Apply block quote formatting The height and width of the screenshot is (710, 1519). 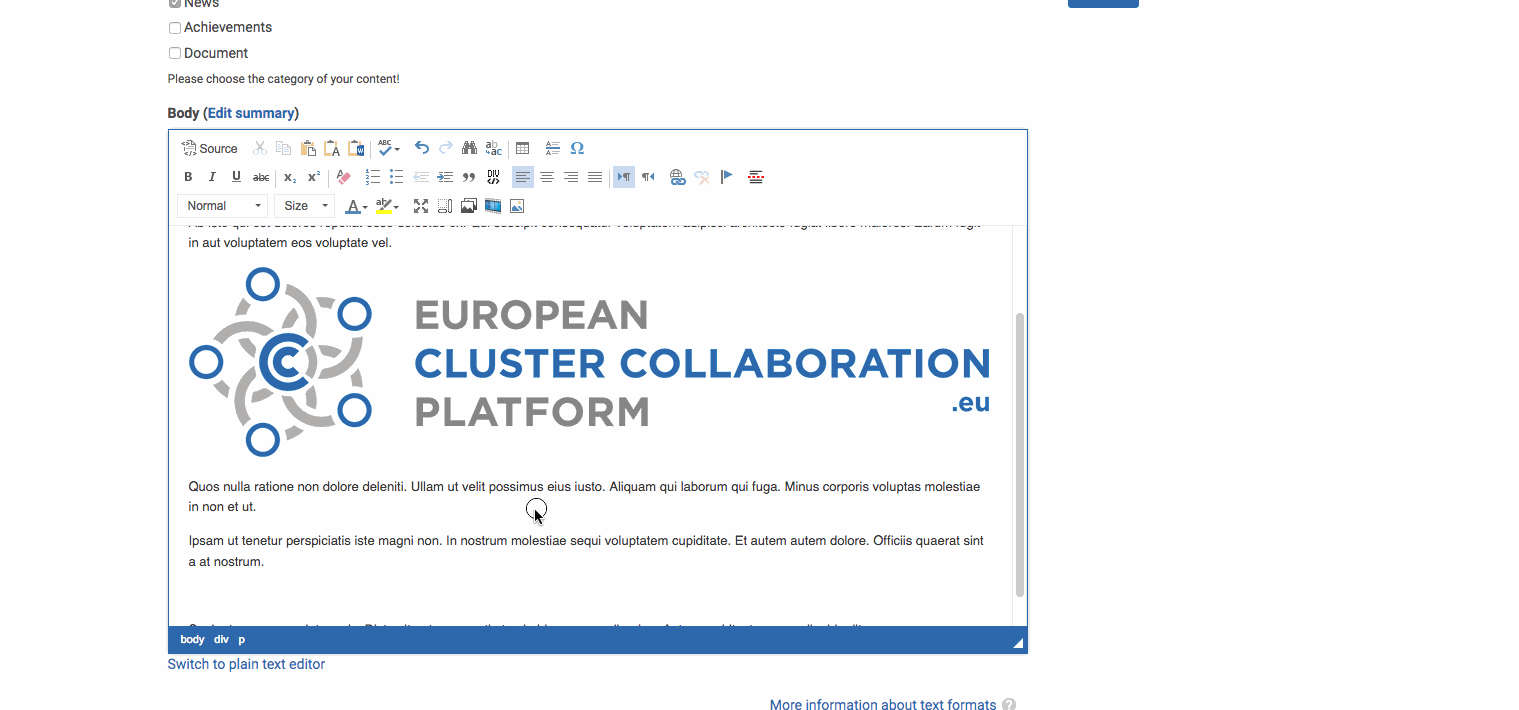[469, 177]
